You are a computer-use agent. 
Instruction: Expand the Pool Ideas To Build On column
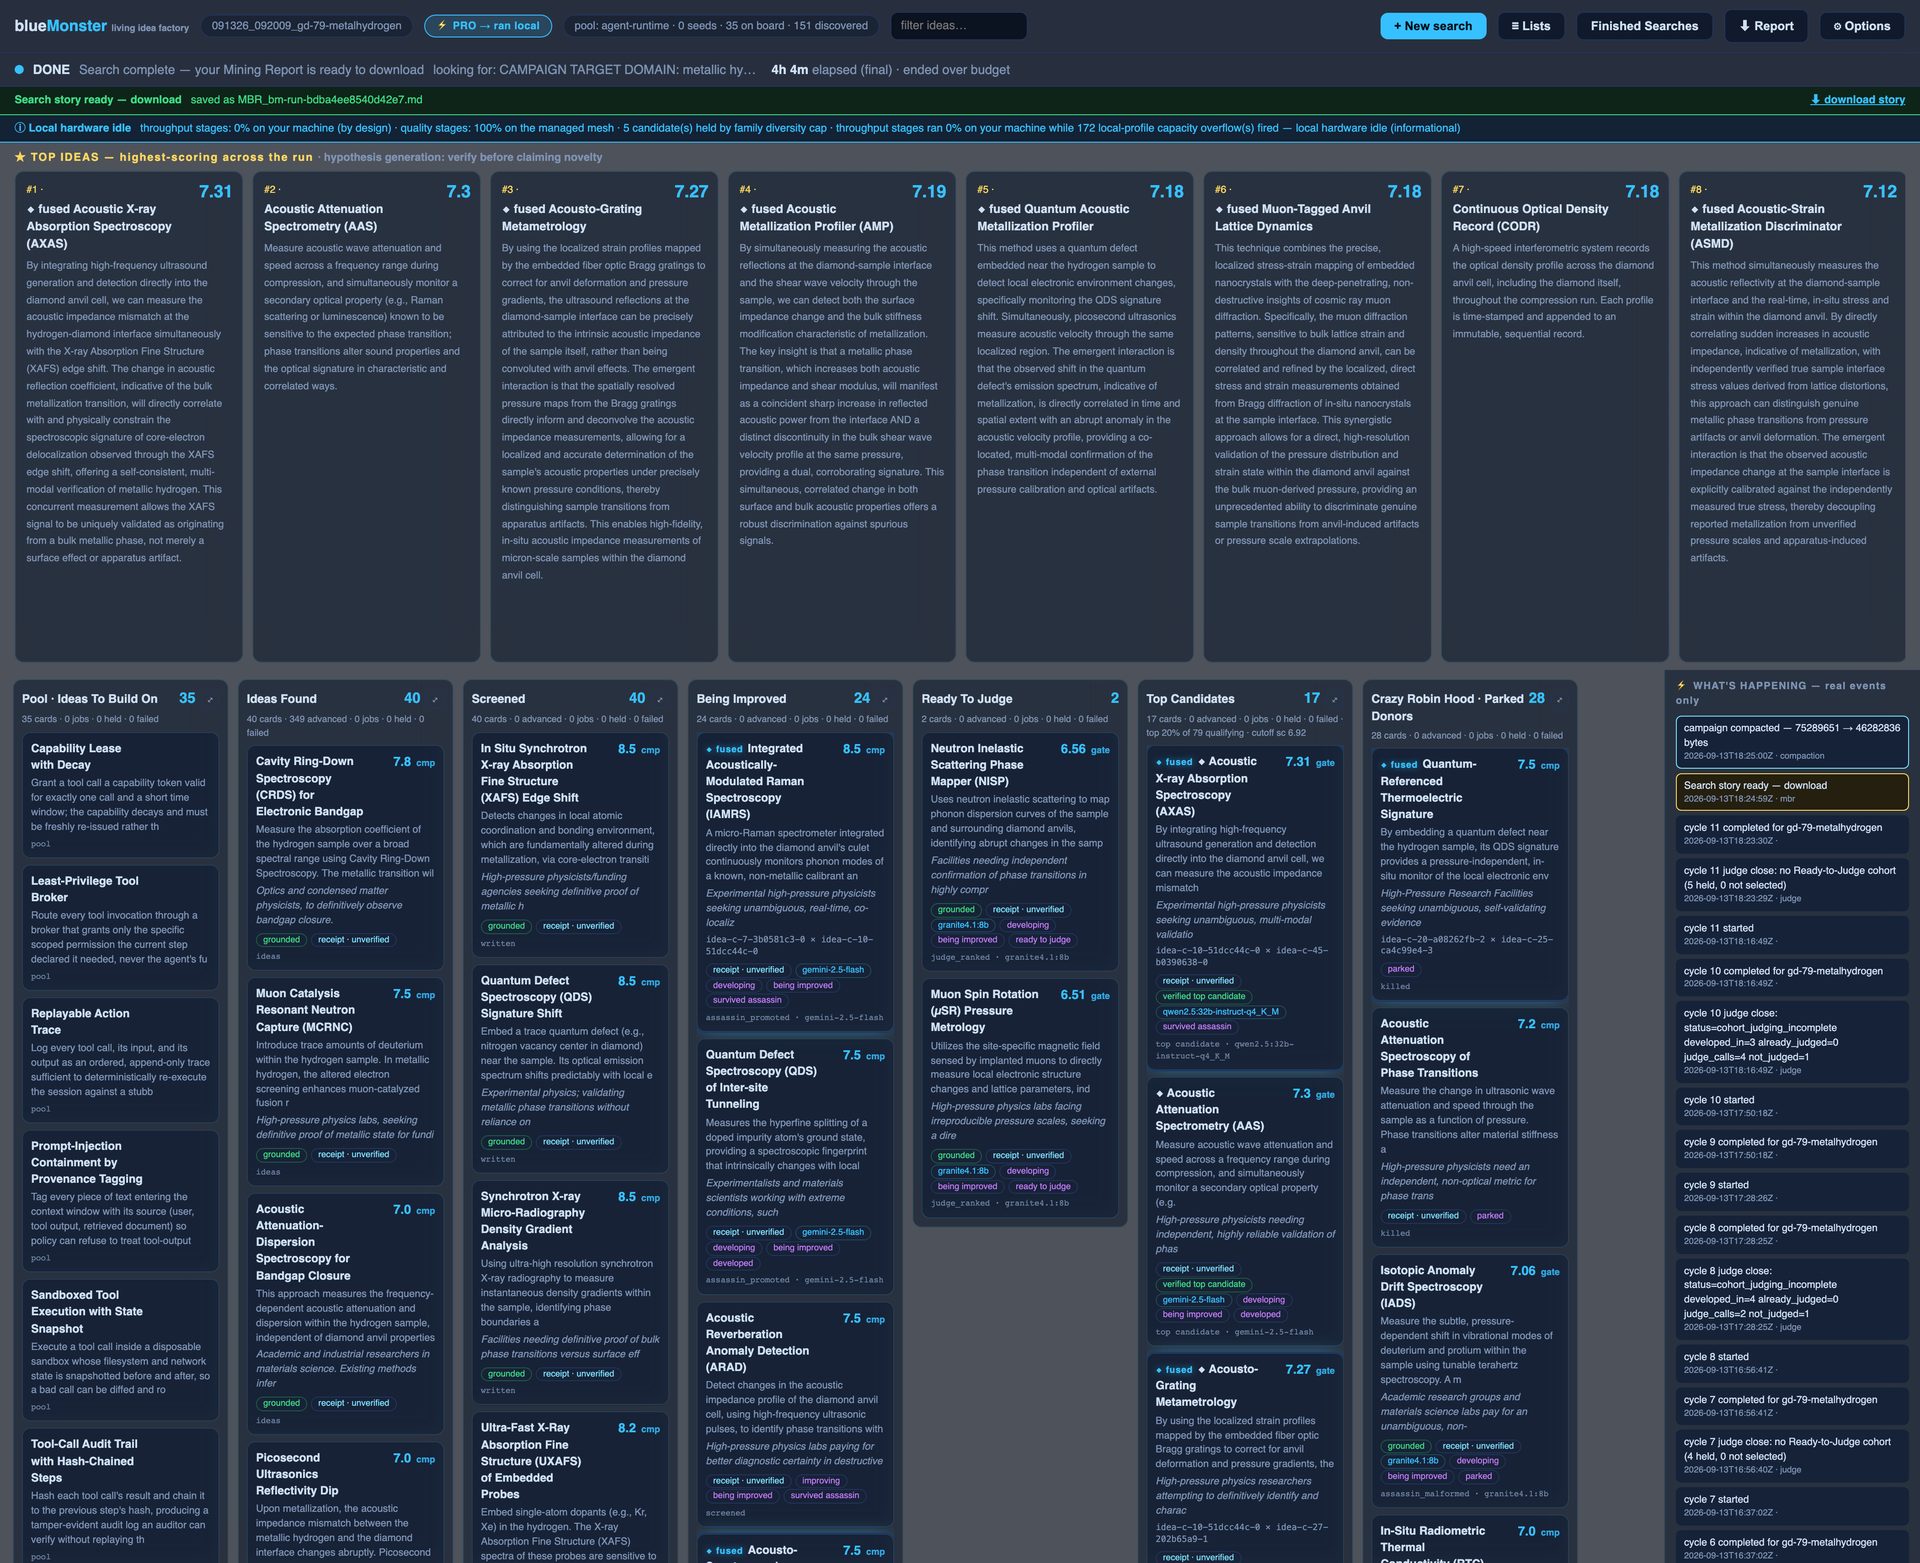pyautogui.click(x=210, y=700)
